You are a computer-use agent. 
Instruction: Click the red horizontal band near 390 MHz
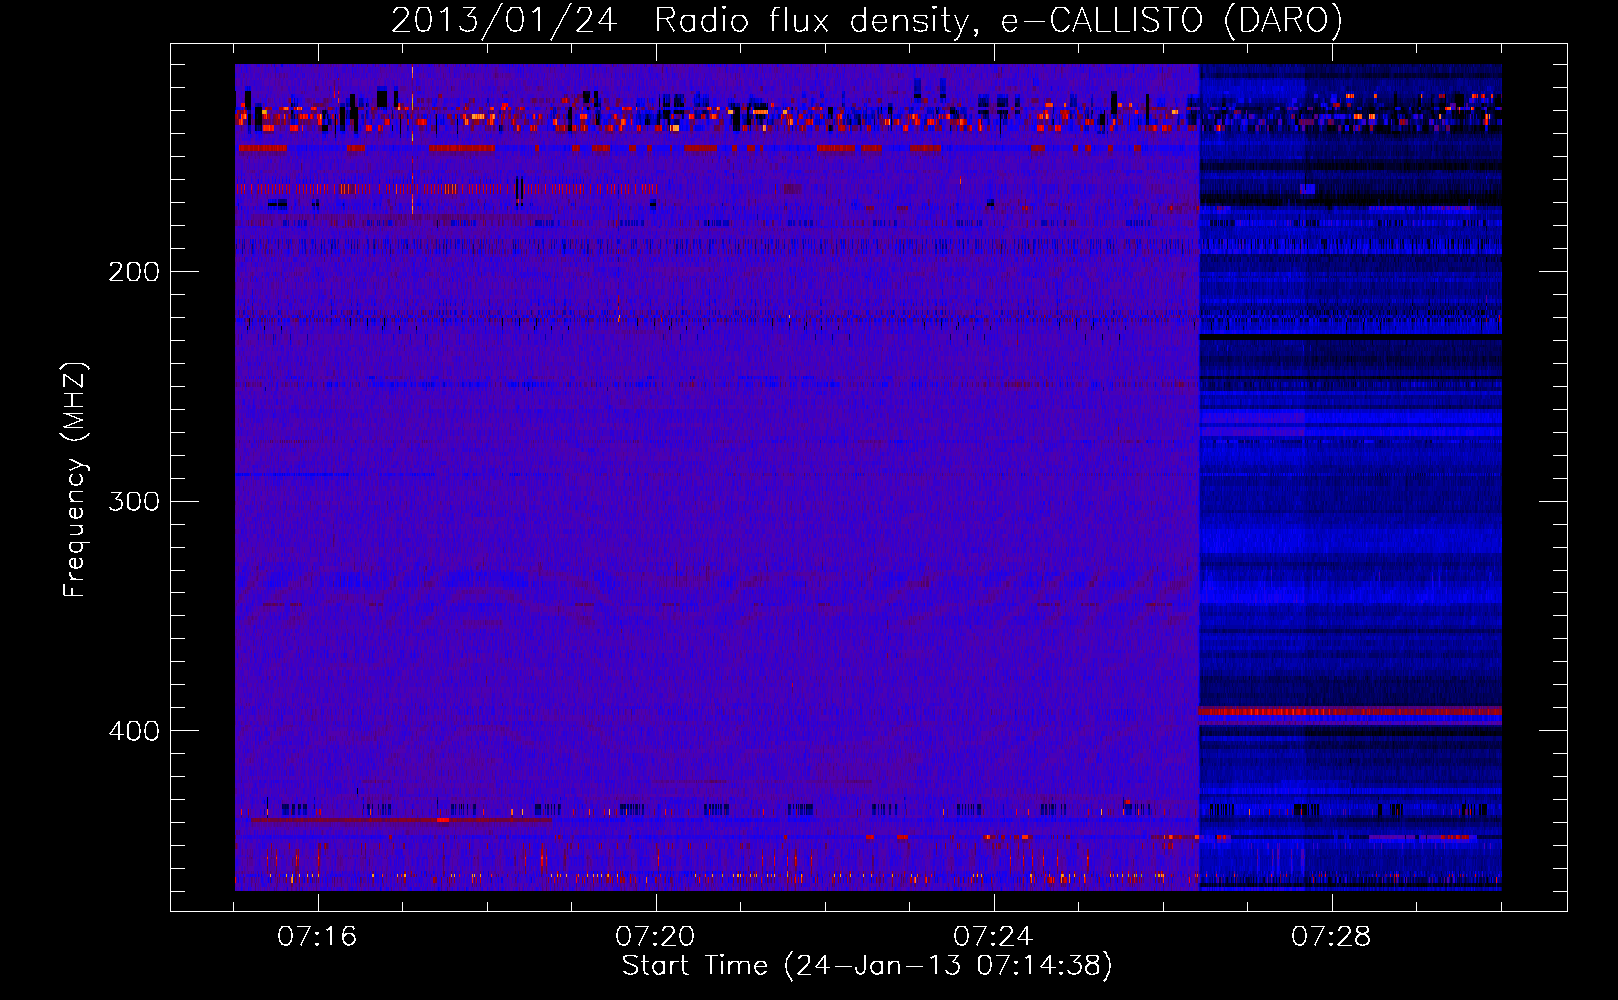[1350, 712]
